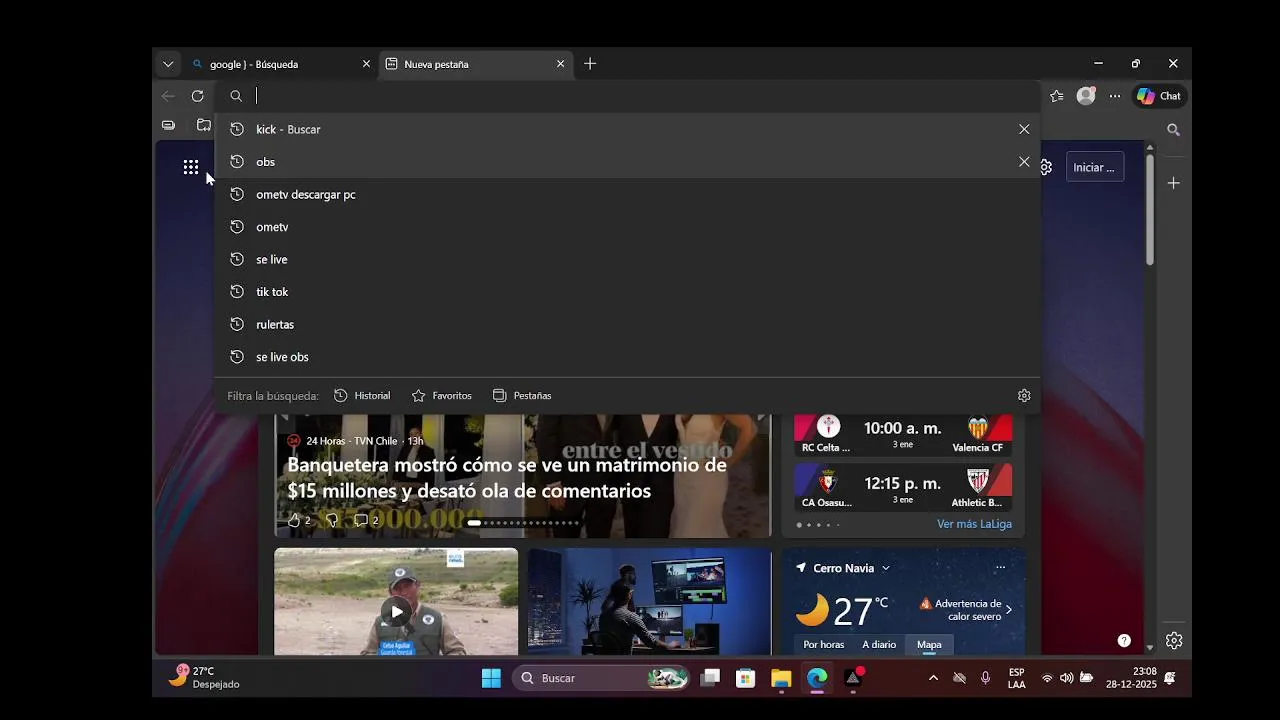Click the help question mark icon
This screenshot has width=1280, height=720.
(x=1124, y=641)
